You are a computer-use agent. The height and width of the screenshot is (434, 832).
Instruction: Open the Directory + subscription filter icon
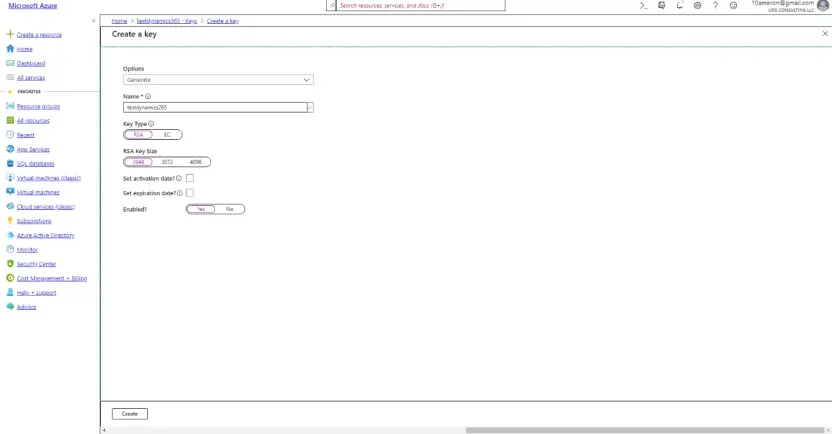661,5
